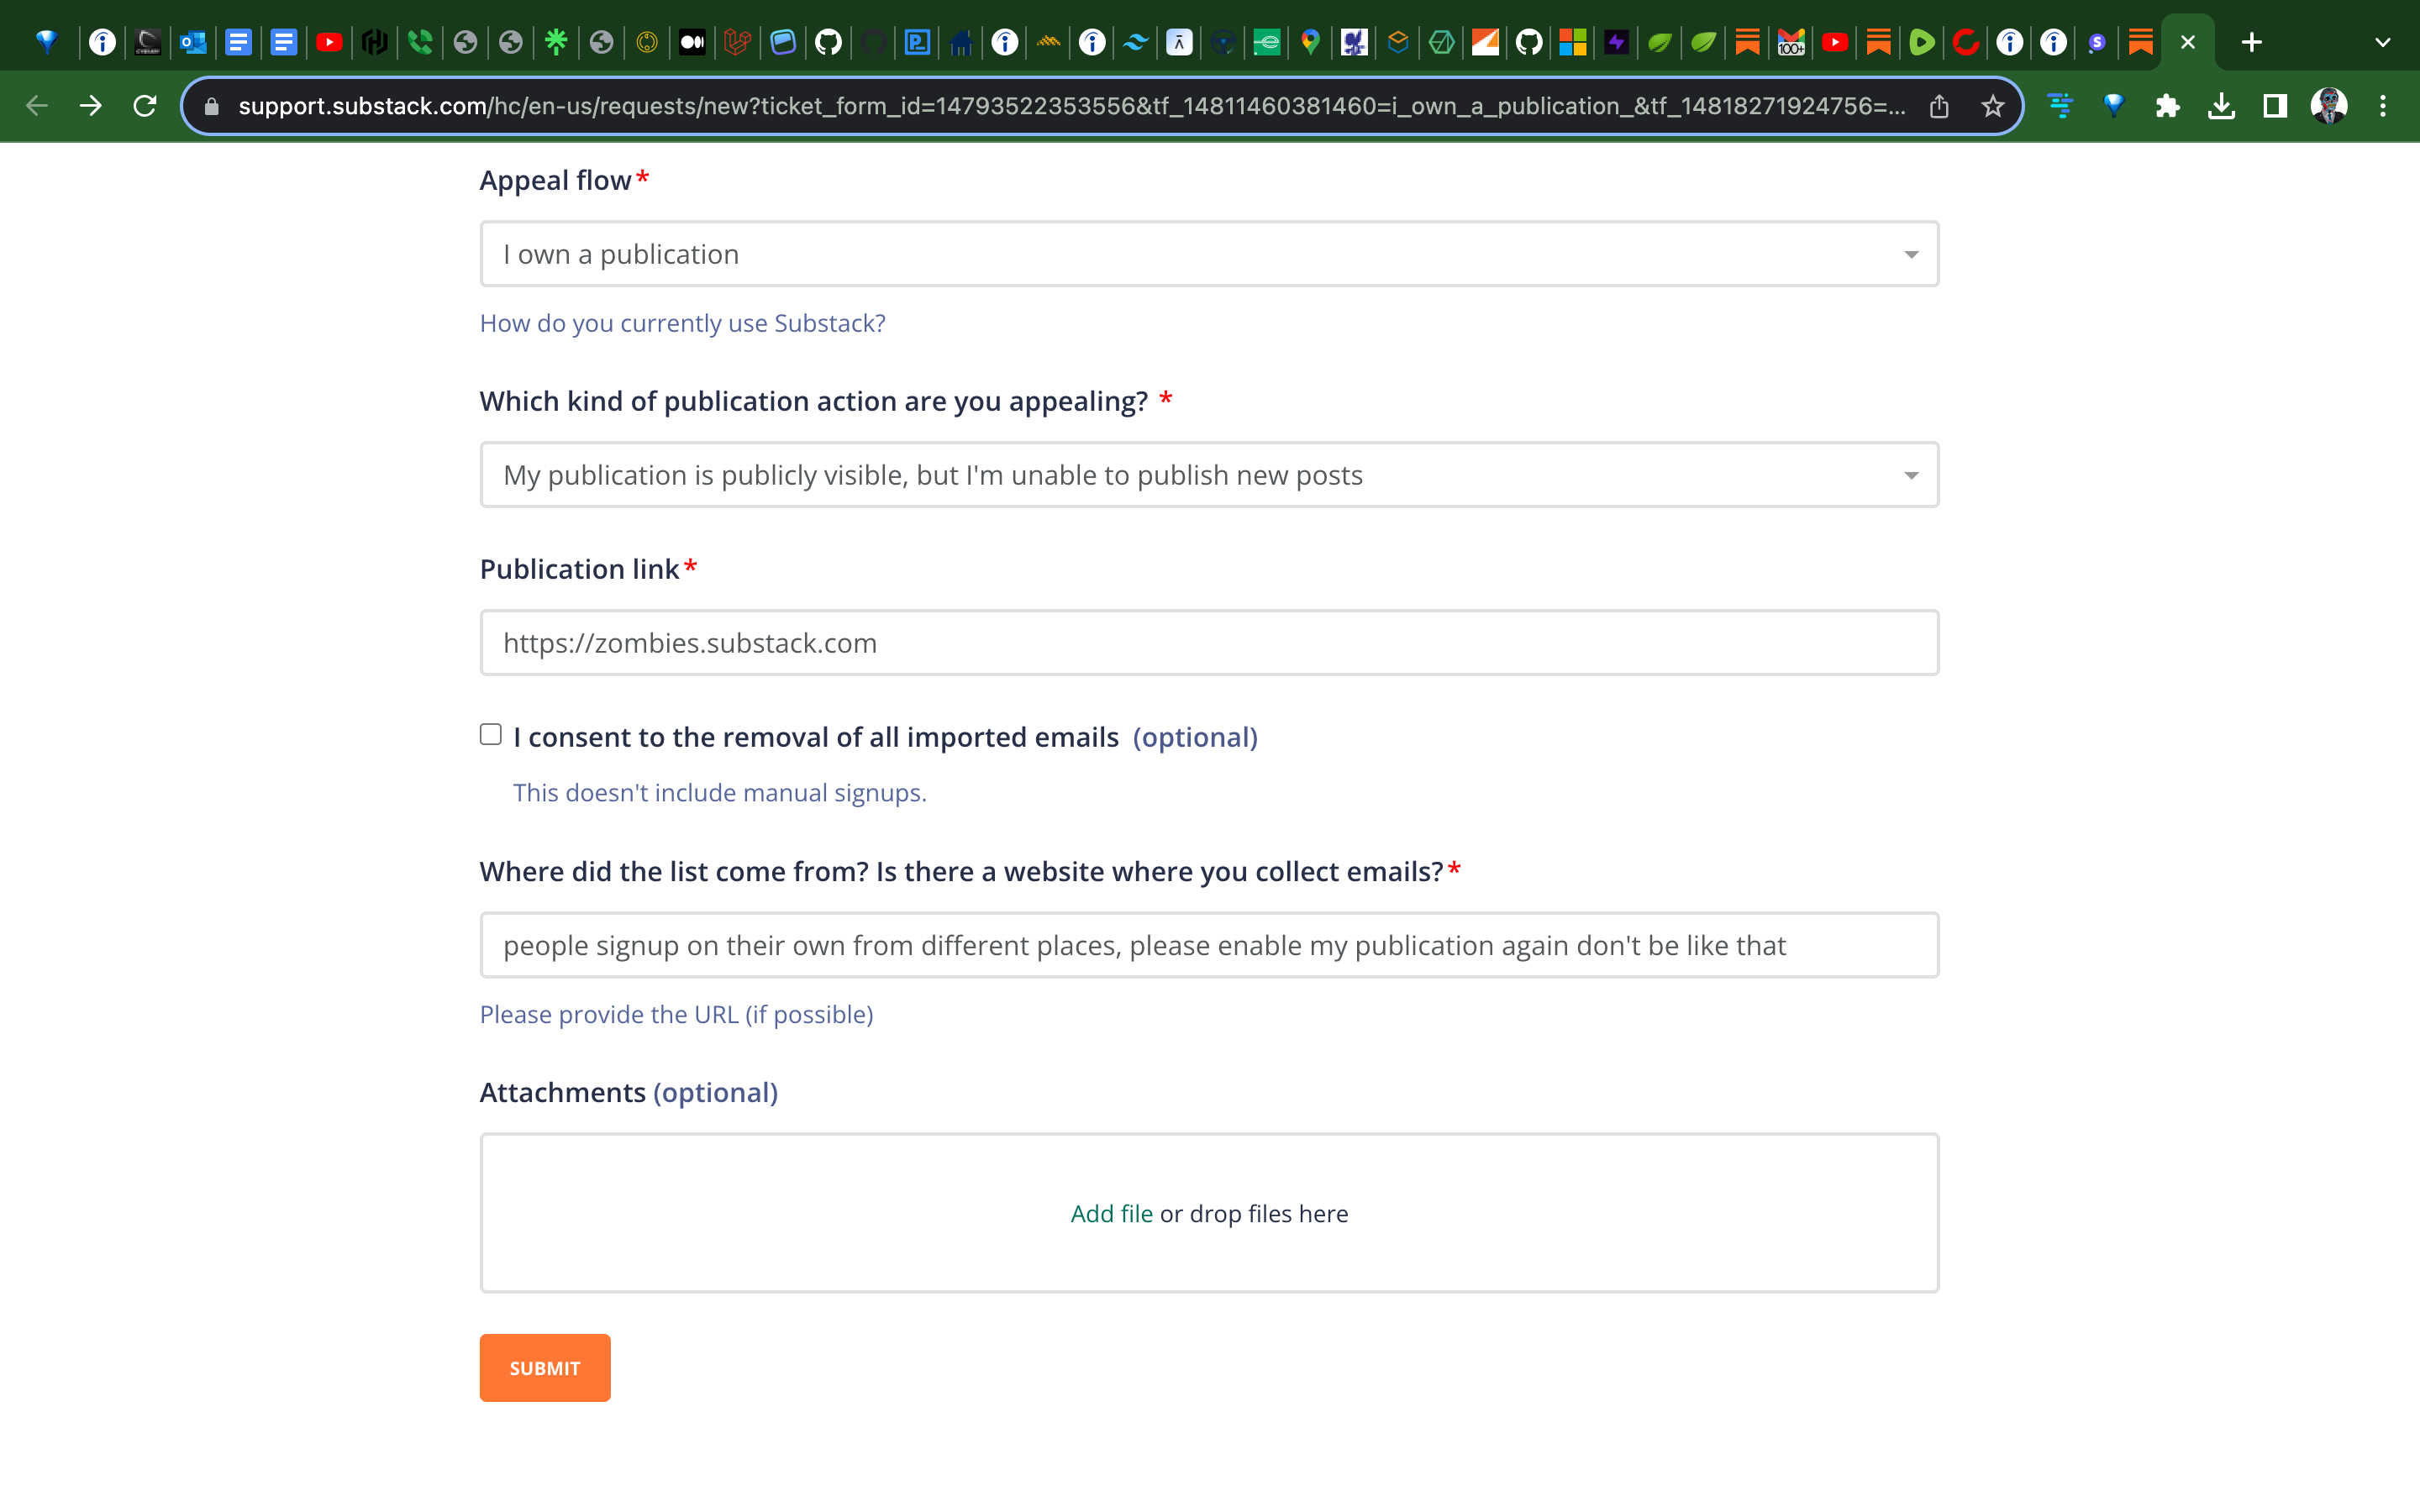The image size is (2420, 1512).
Task: Expand the tab search chevron
Action: [x=2382, y=42]
